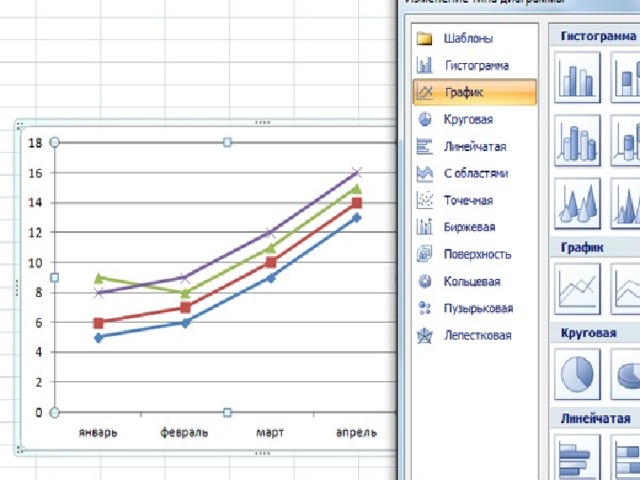Select the Шаблоны folder category

coord(466,39)
